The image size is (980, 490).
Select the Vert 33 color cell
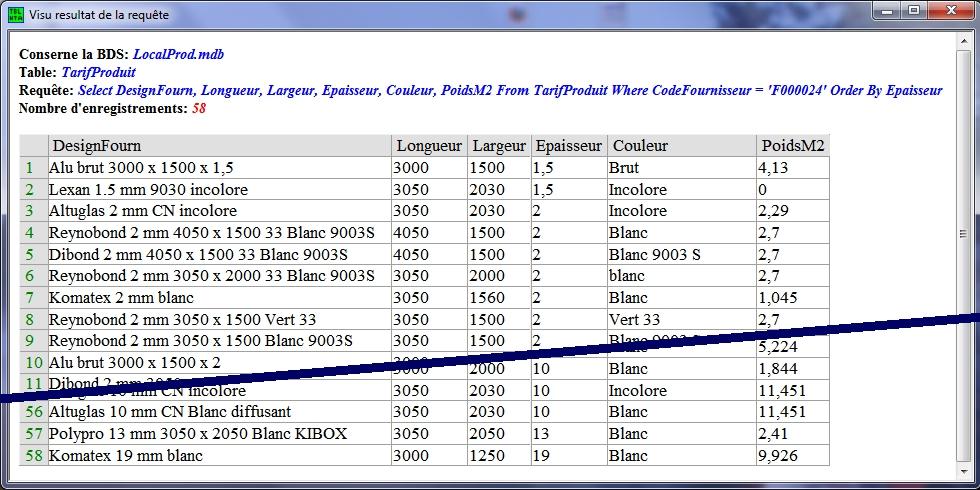pyautogui.click(x=681, y=320)
